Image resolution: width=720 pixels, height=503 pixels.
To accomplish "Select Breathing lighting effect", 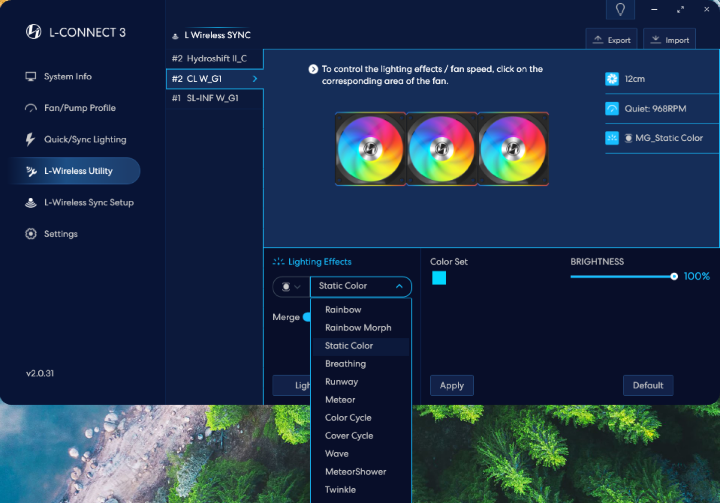I will pos(345,364).
